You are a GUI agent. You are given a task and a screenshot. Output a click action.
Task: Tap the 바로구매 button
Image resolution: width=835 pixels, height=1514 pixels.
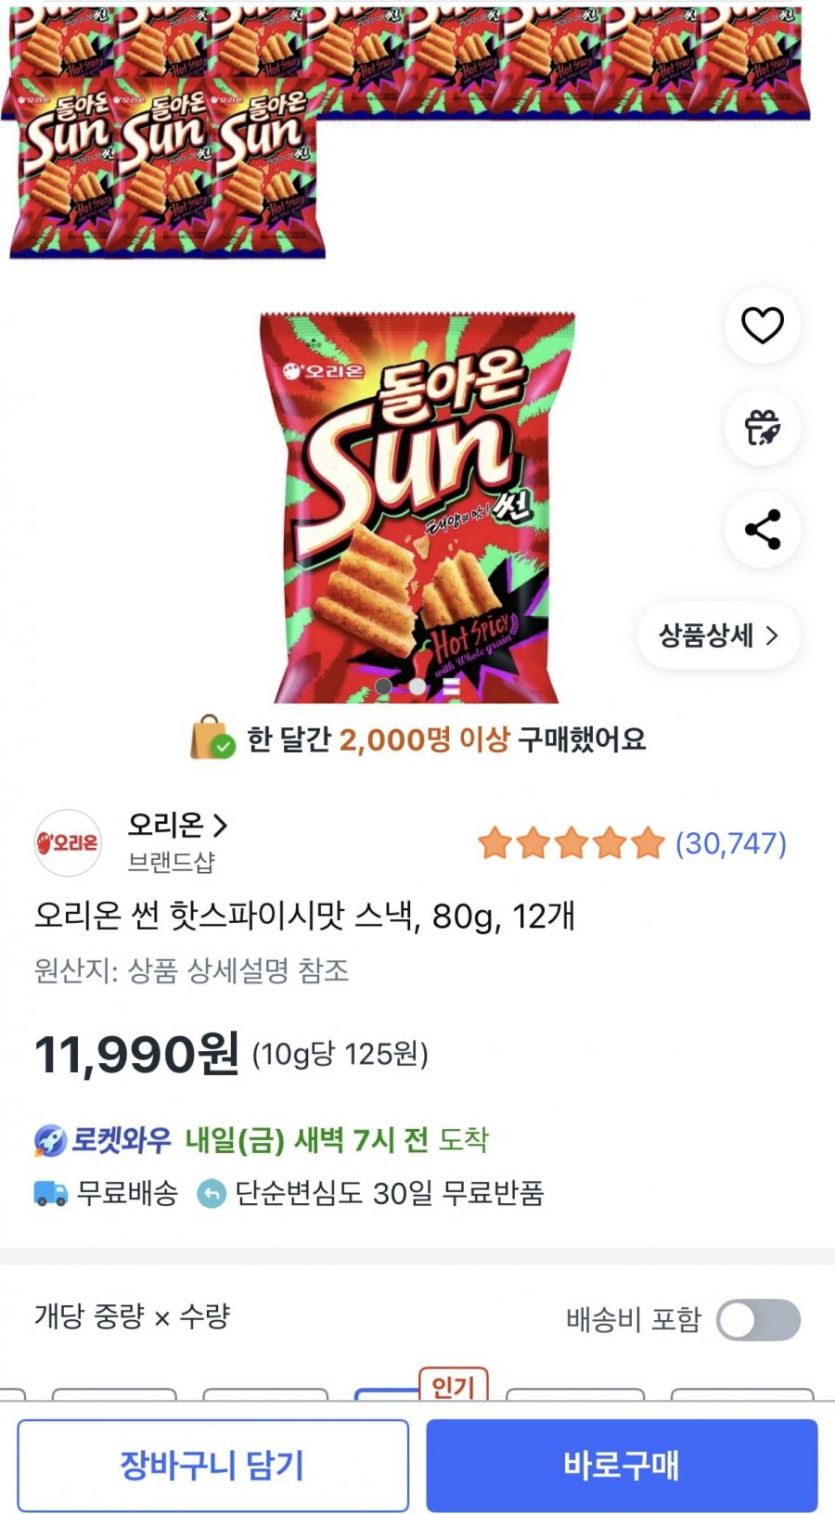pyautogui.click(x=622, y=1465)
